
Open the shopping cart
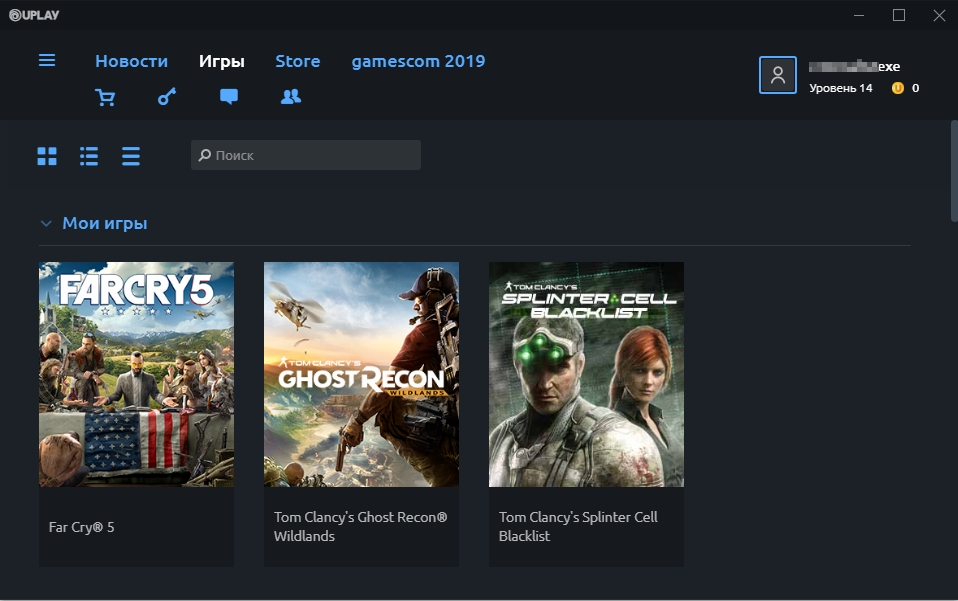pos(104,97)
